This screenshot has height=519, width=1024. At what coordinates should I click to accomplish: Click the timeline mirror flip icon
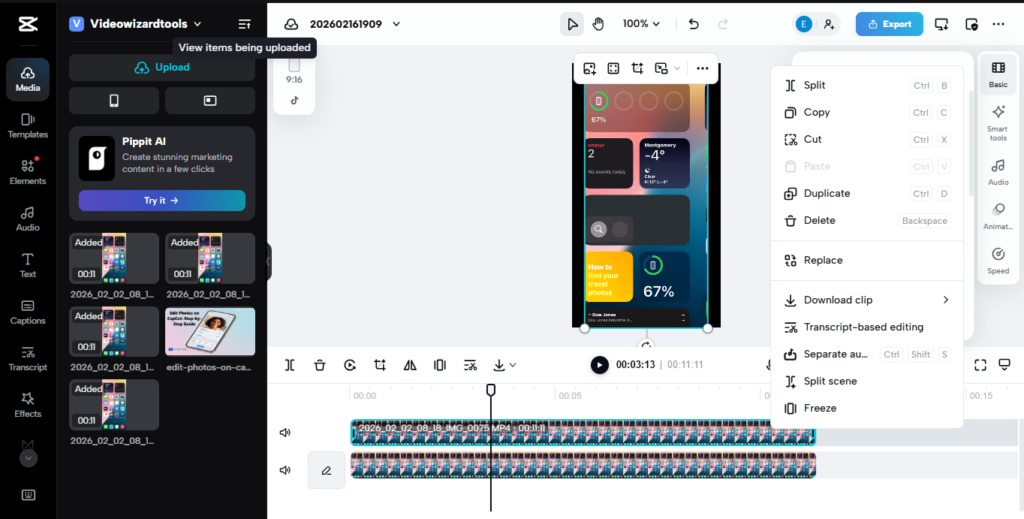[410, 365]
